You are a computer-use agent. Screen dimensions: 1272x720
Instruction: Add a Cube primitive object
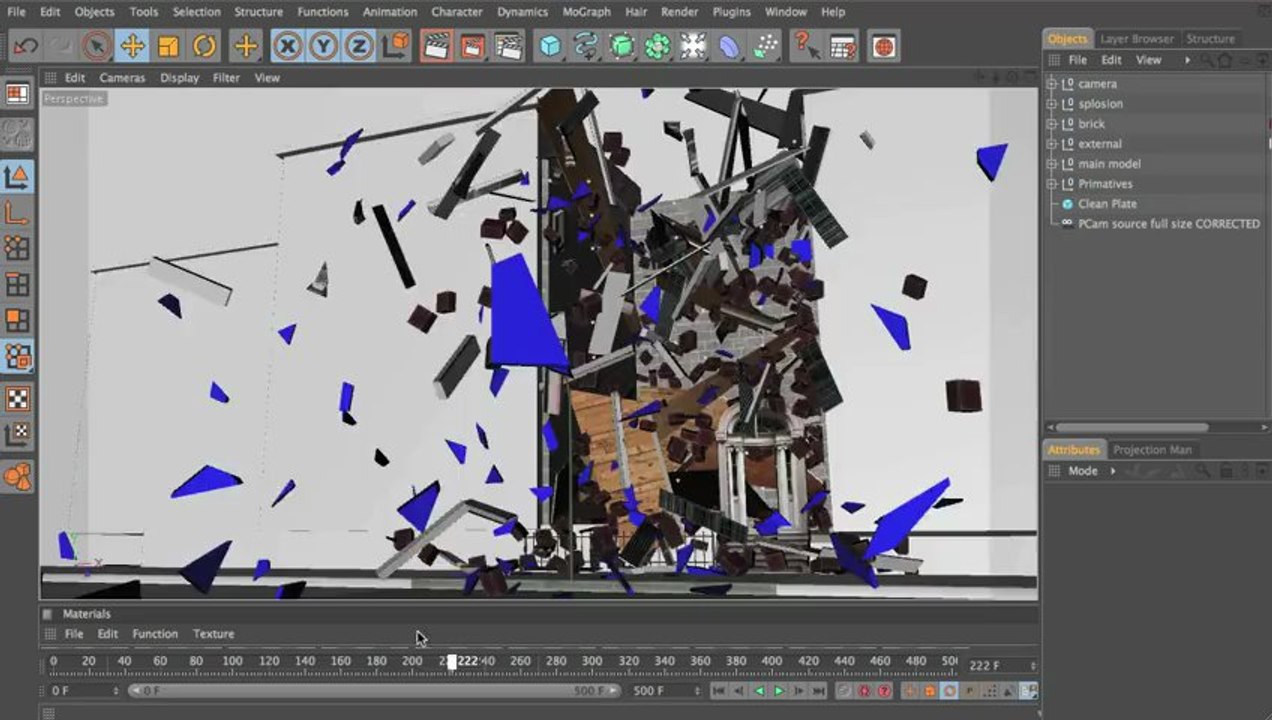(550, 45)
